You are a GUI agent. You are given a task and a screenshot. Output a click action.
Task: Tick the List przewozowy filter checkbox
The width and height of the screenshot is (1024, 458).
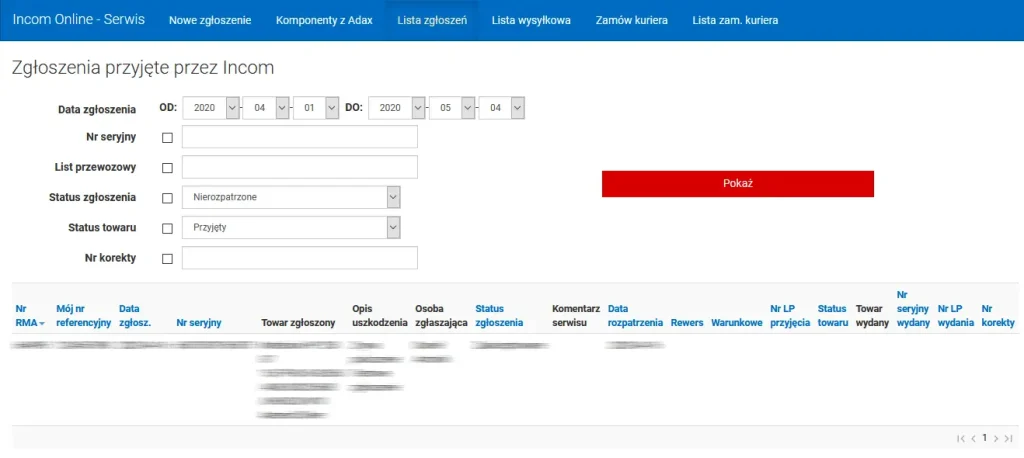[167, 168]
